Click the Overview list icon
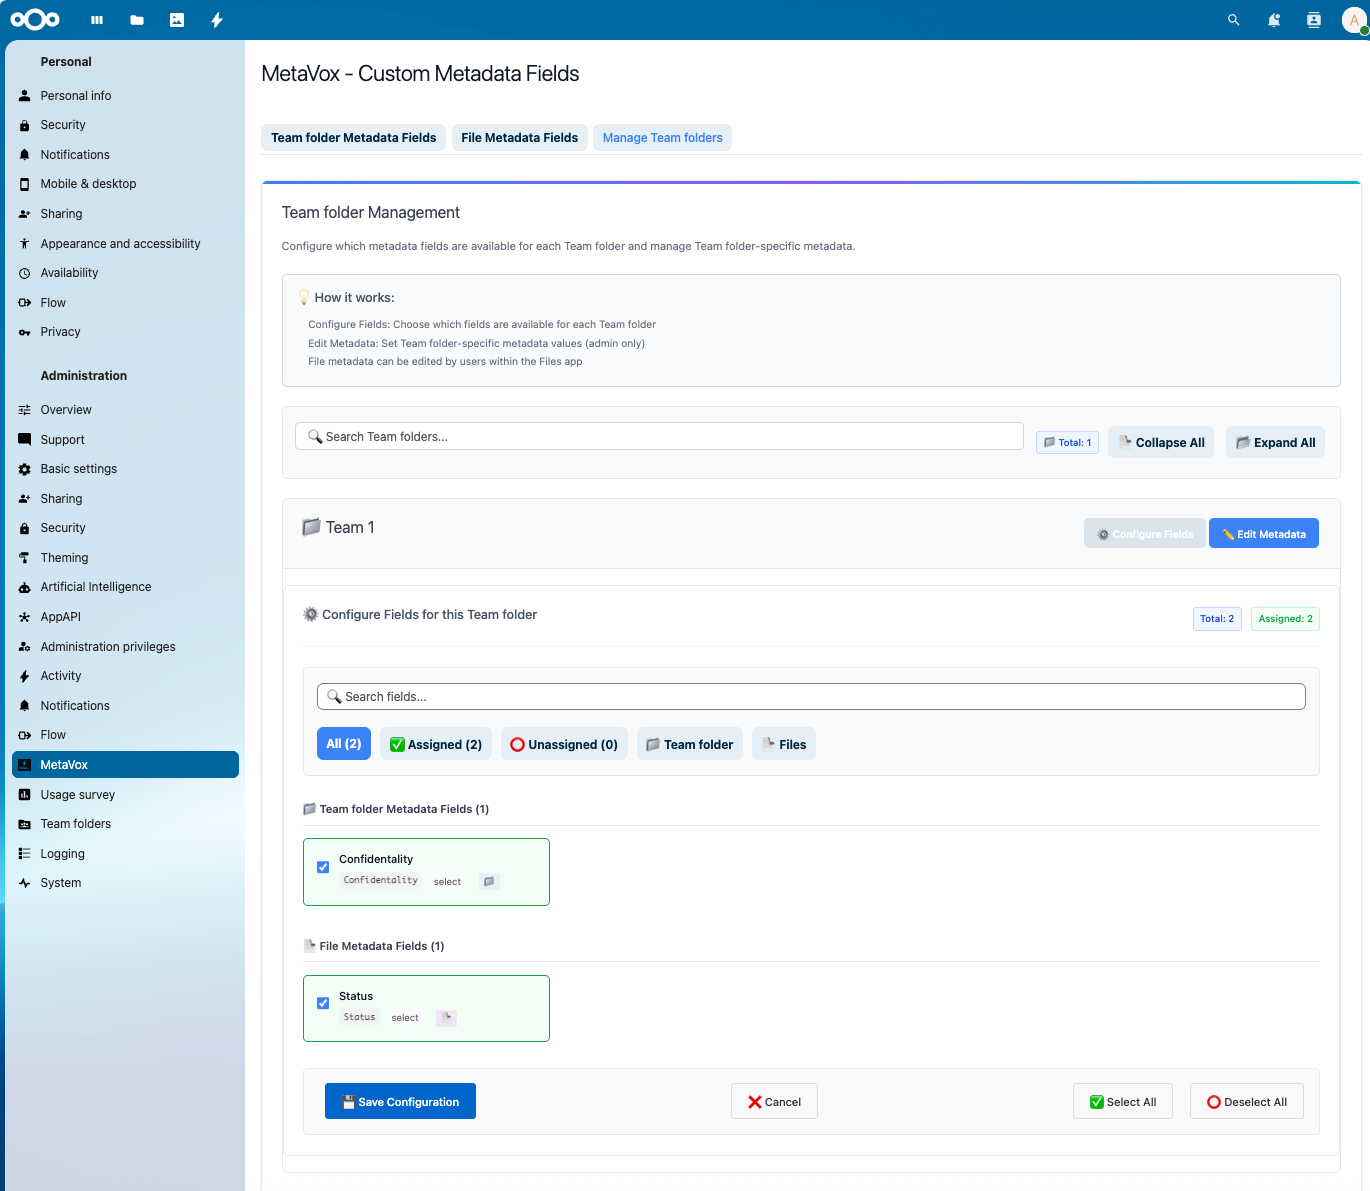1370x1191 pixels. (25, 410)
